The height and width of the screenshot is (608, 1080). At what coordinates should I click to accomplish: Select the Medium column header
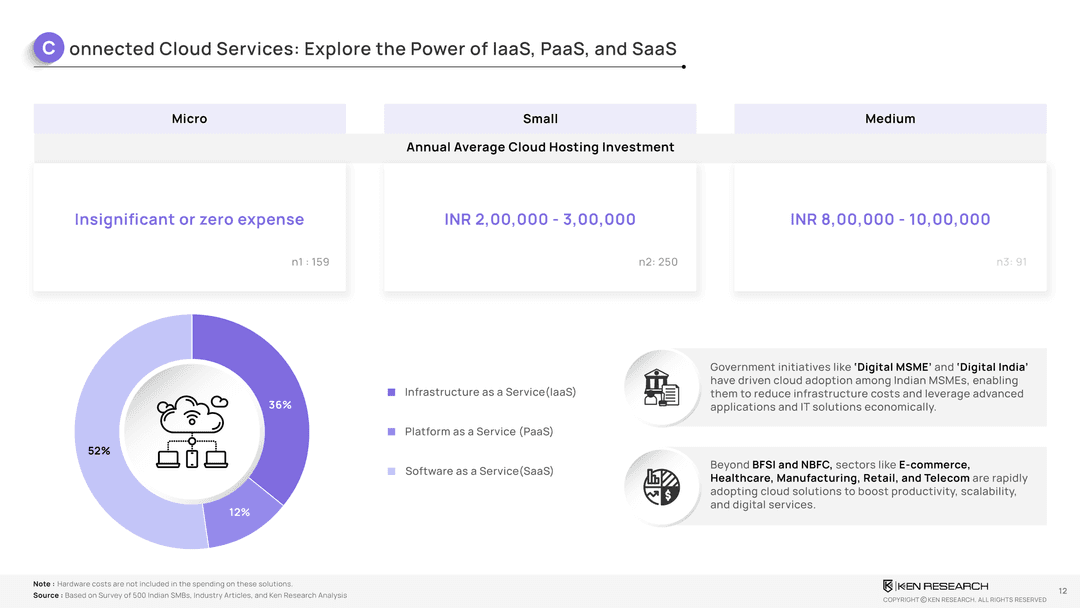pyautogui.click(x=890, y=119)
